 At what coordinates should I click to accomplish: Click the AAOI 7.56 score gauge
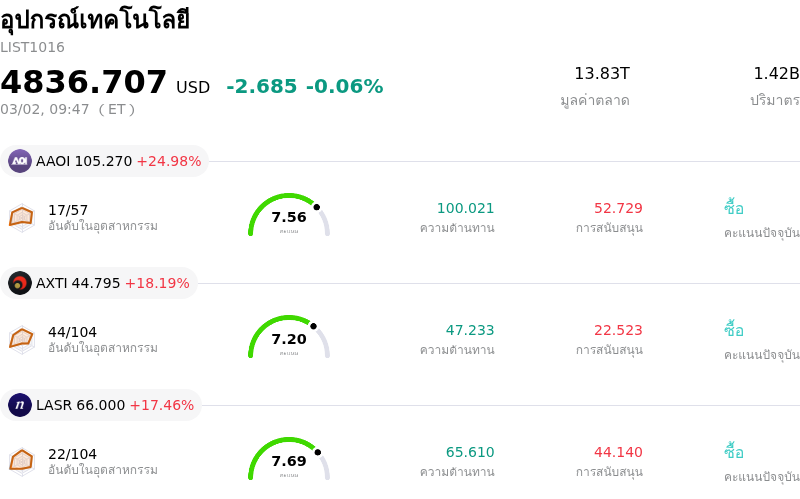click(289, 216)
